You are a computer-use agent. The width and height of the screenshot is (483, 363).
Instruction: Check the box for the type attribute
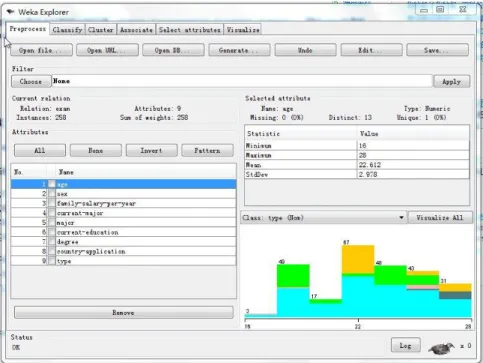(52, 261)
